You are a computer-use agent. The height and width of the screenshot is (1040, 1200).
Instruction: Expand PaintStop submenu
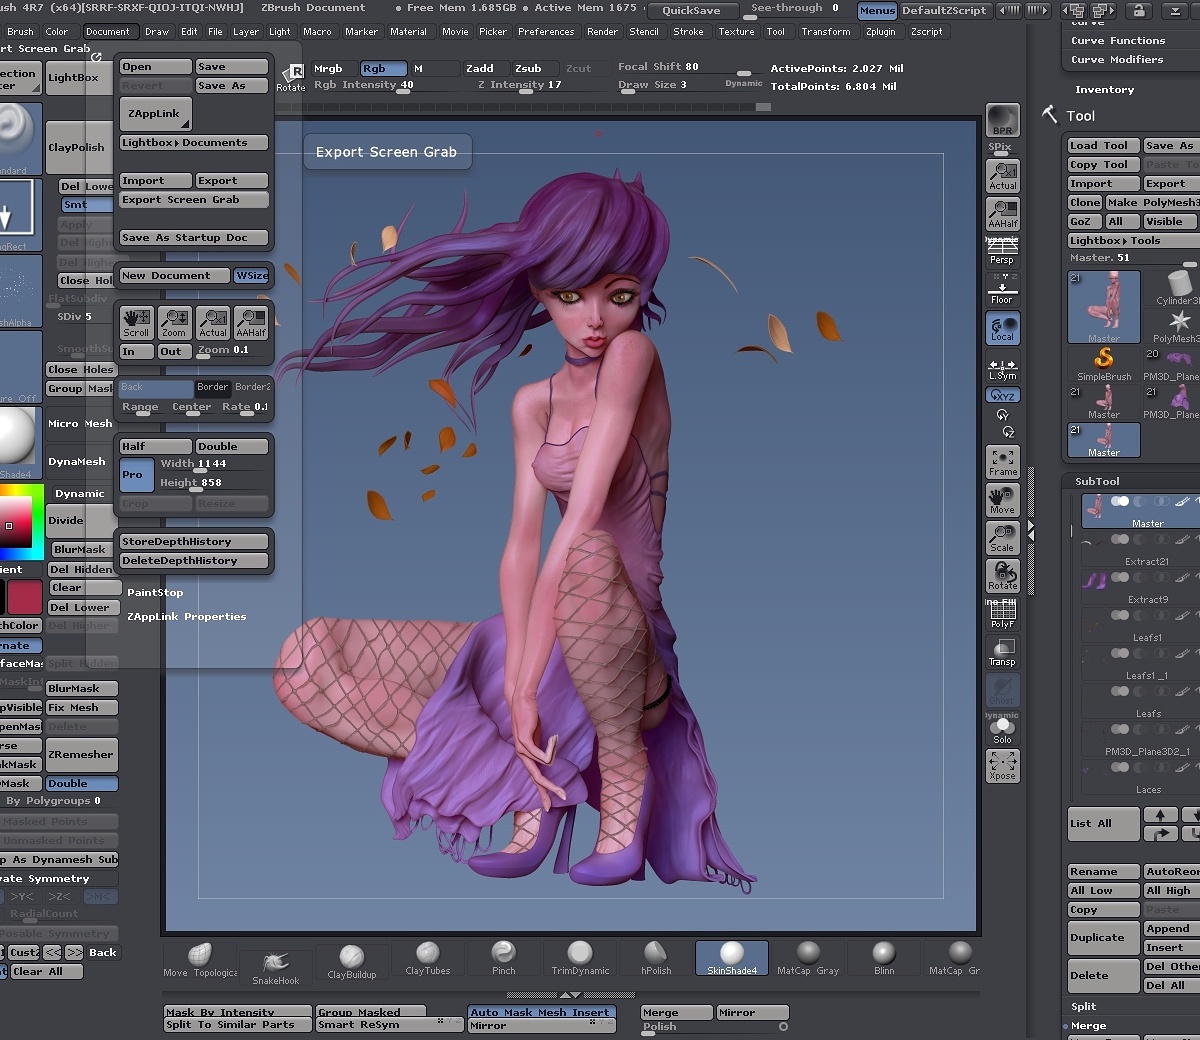pos(155,593)
